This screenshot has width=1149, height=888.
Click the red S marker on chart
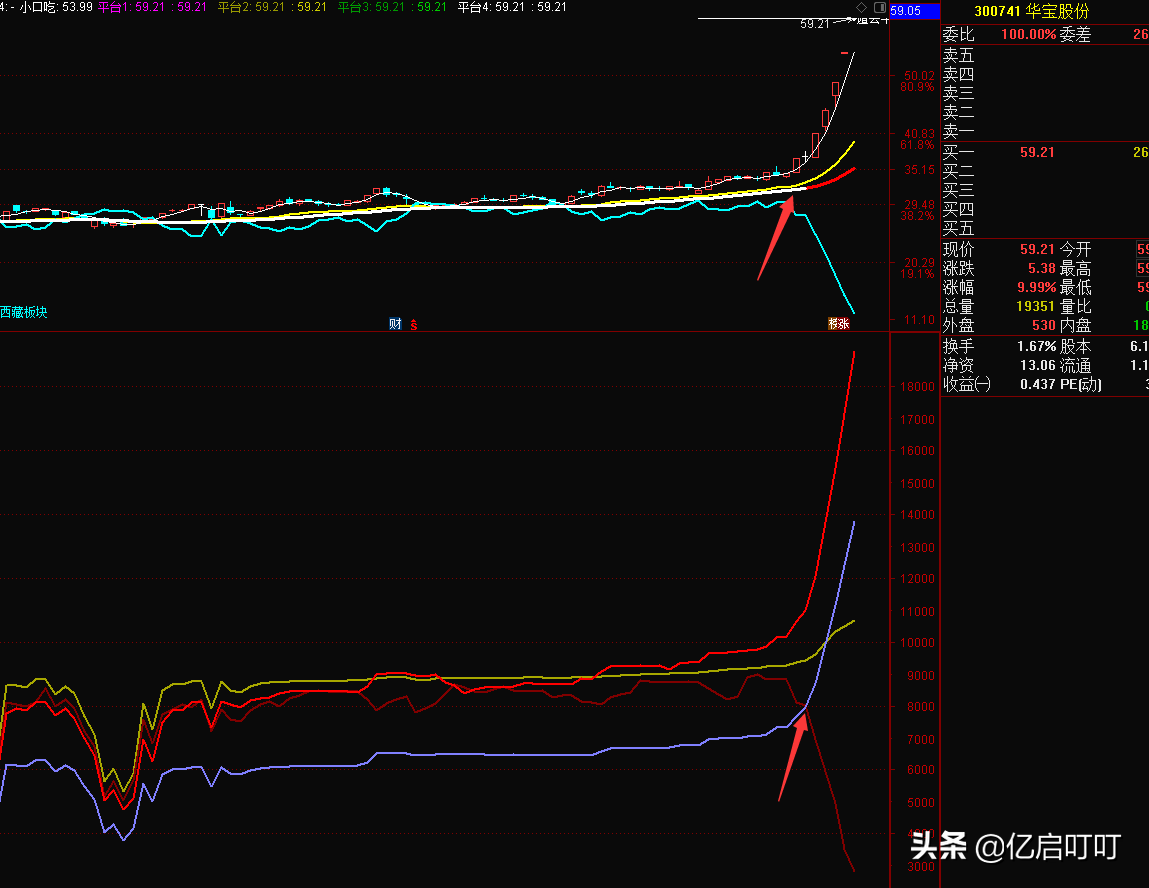[414, 324]
